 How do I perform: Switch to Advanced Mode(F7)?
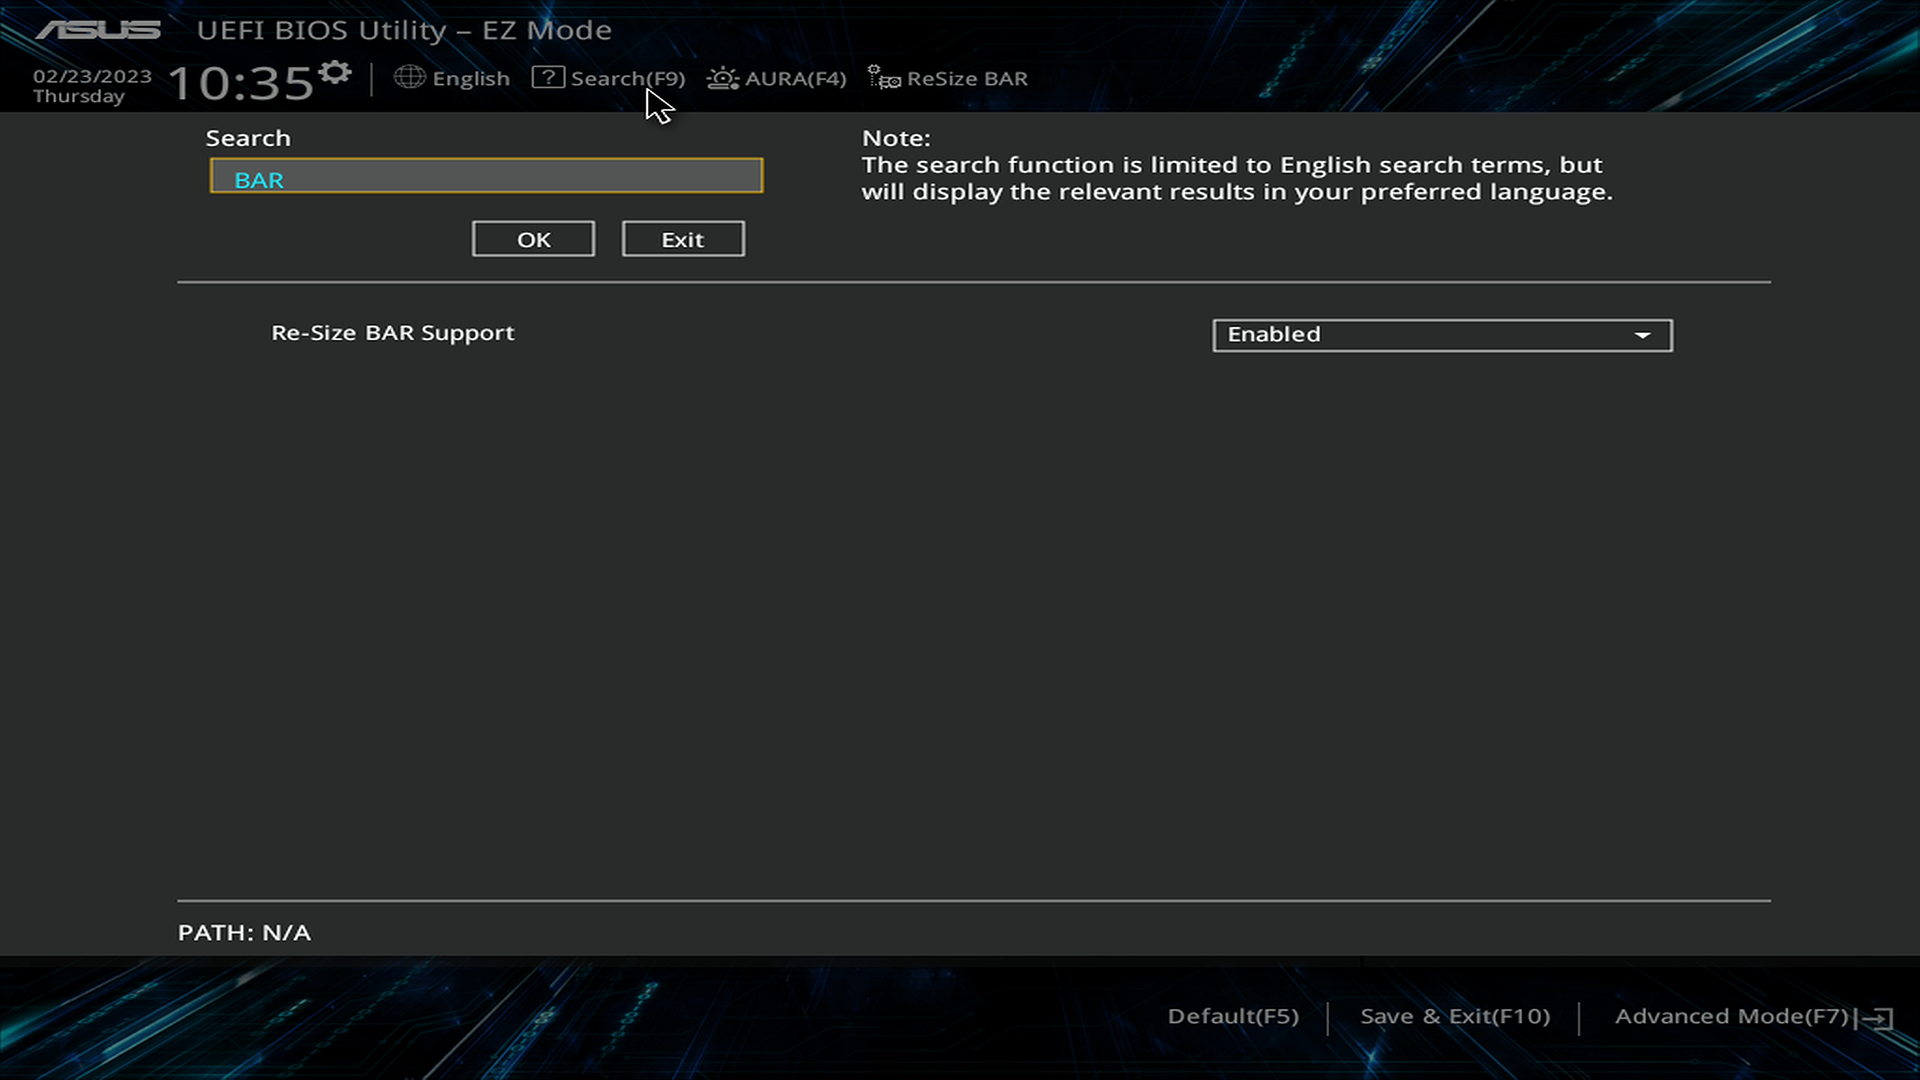[x=1731, y=1016]
